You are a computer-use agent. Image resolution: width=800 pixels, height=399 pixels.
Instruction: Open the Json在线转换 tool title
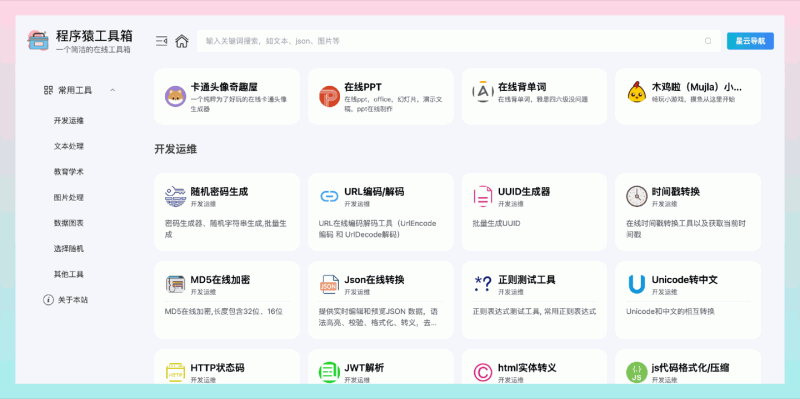click(374, 280)
